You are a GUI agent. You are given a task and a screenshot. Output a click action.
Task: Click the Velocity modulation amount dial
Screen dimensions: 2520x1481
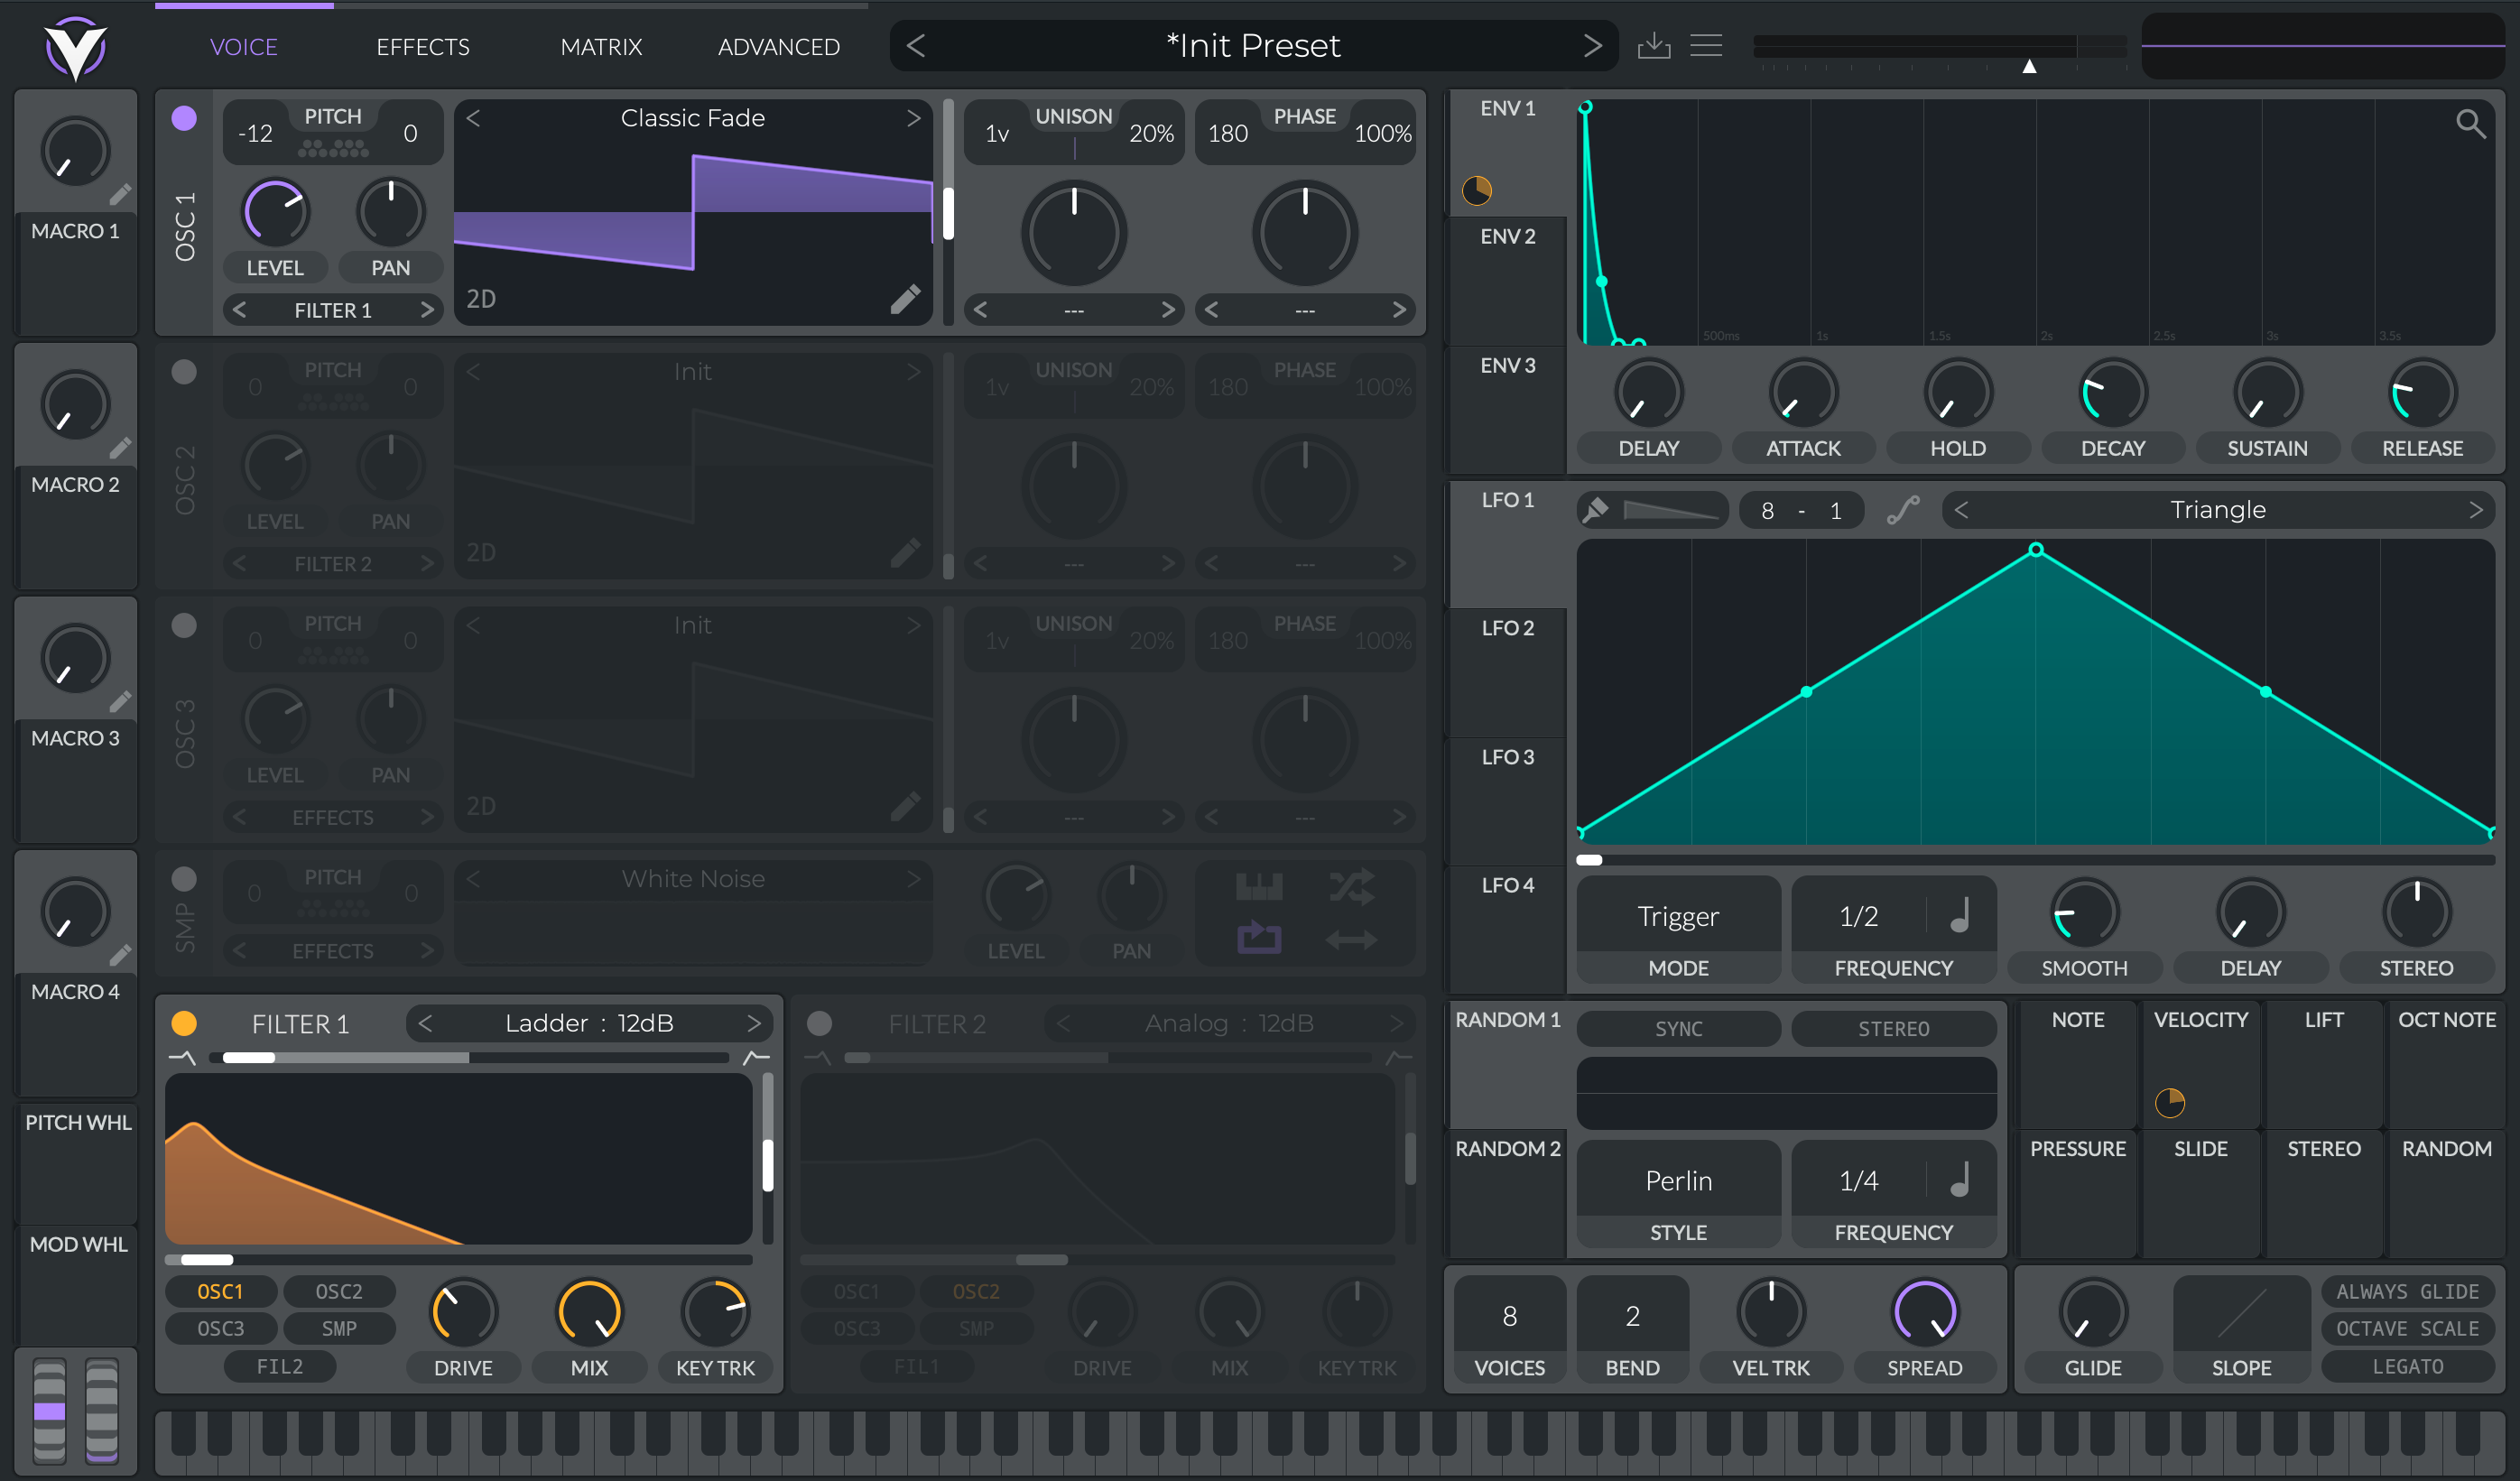(x=2169, y=1103)
